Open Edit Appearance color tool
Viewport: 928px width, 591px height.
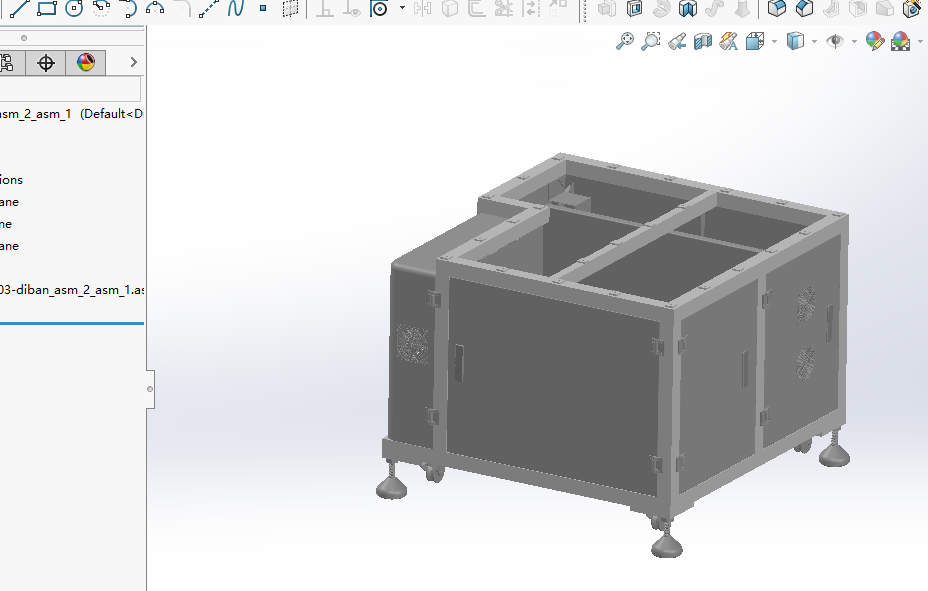pos(875,41)
